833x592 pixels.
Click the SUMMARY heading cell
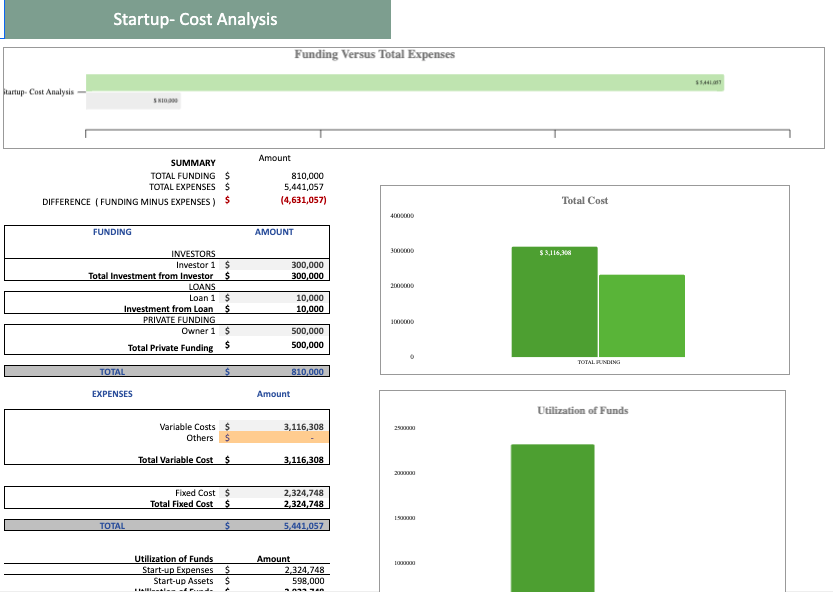coord(193,163)
